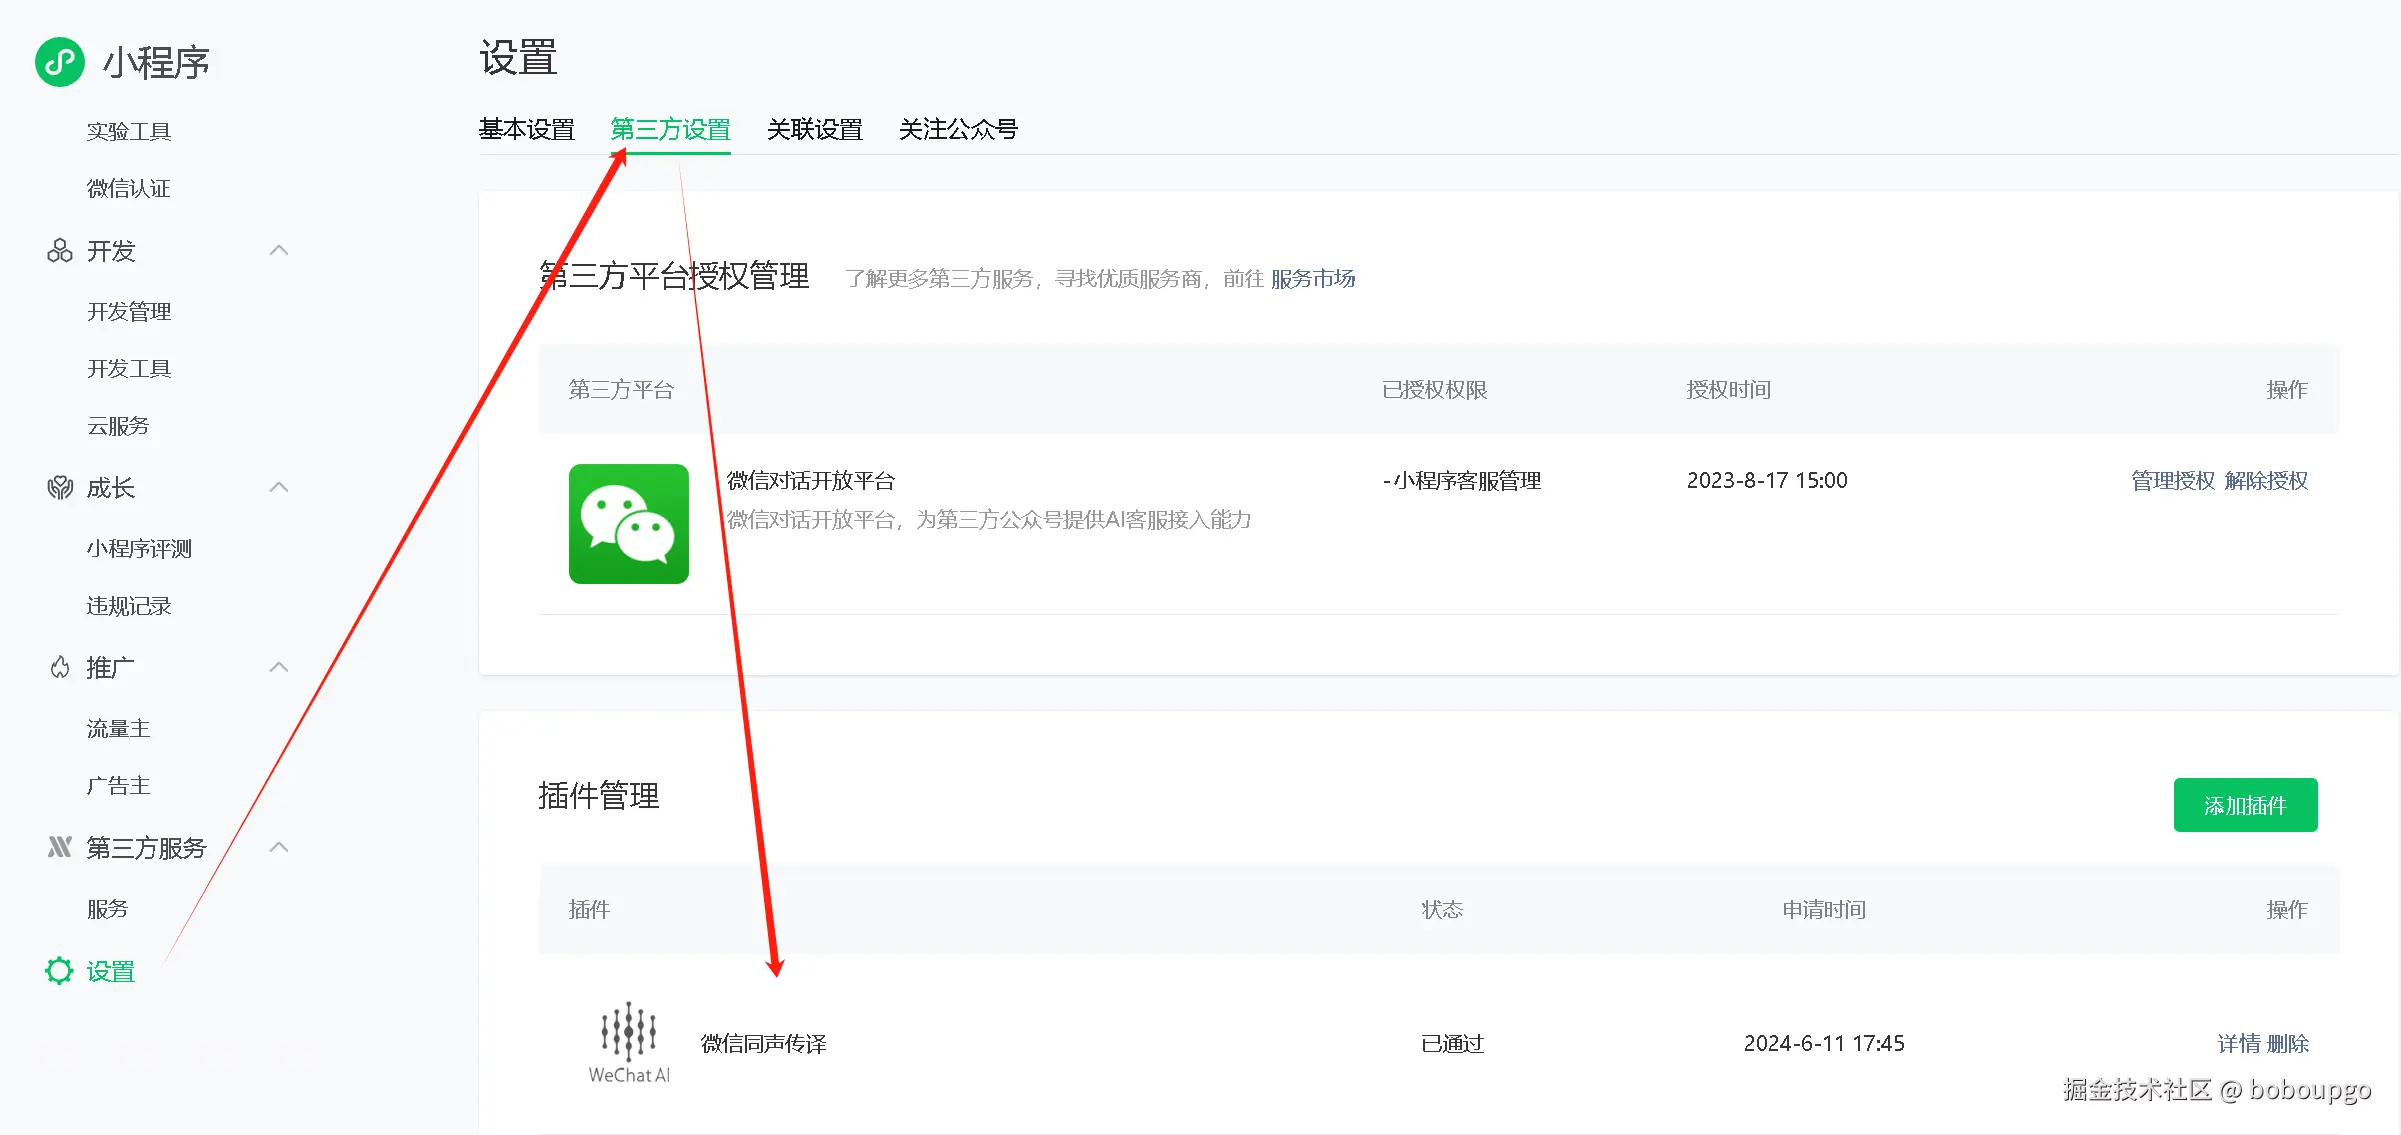
Task: Click the 推广 flame icon
Action: 60,667
